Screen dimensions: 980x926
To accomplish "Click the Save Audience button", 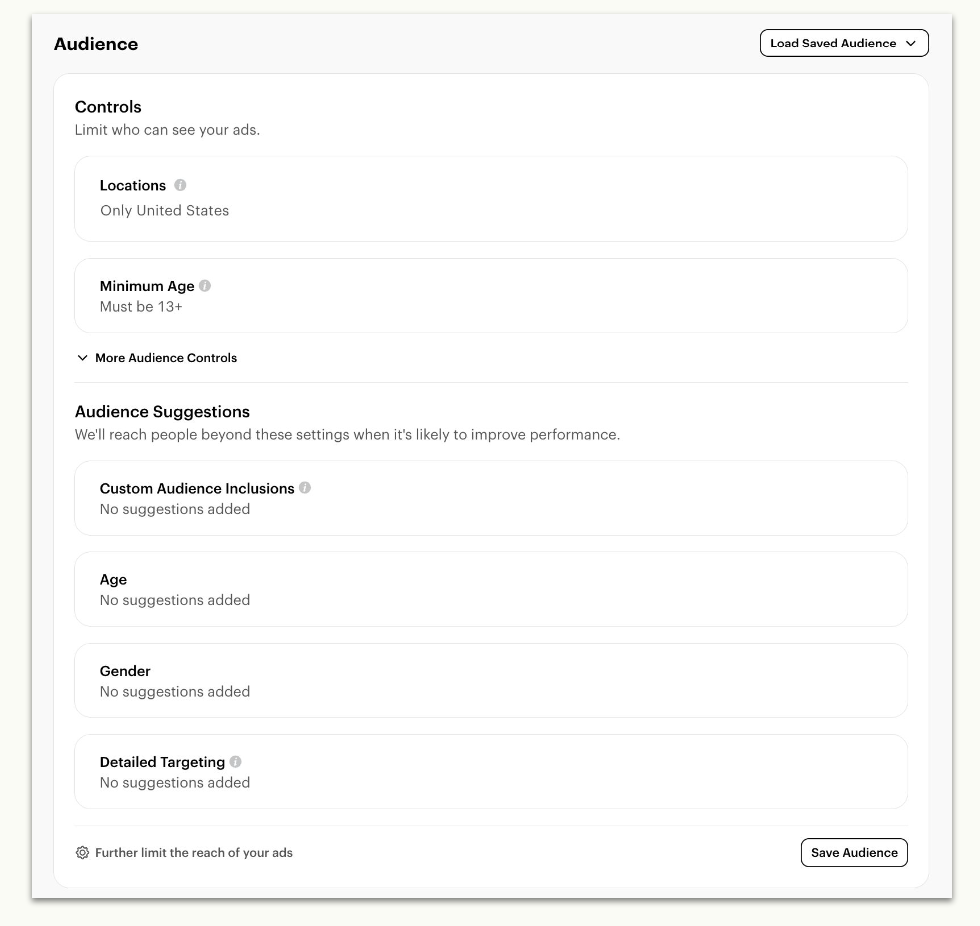I will pos(854,852).
